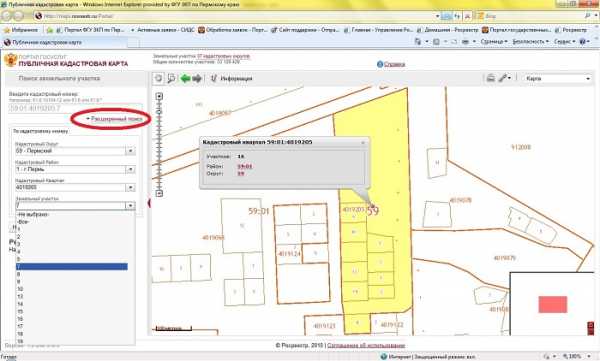Toggle the Расширенный поиск advanced search expander
This screenshot has width=600, height=361.
click(x=114, y=119)
